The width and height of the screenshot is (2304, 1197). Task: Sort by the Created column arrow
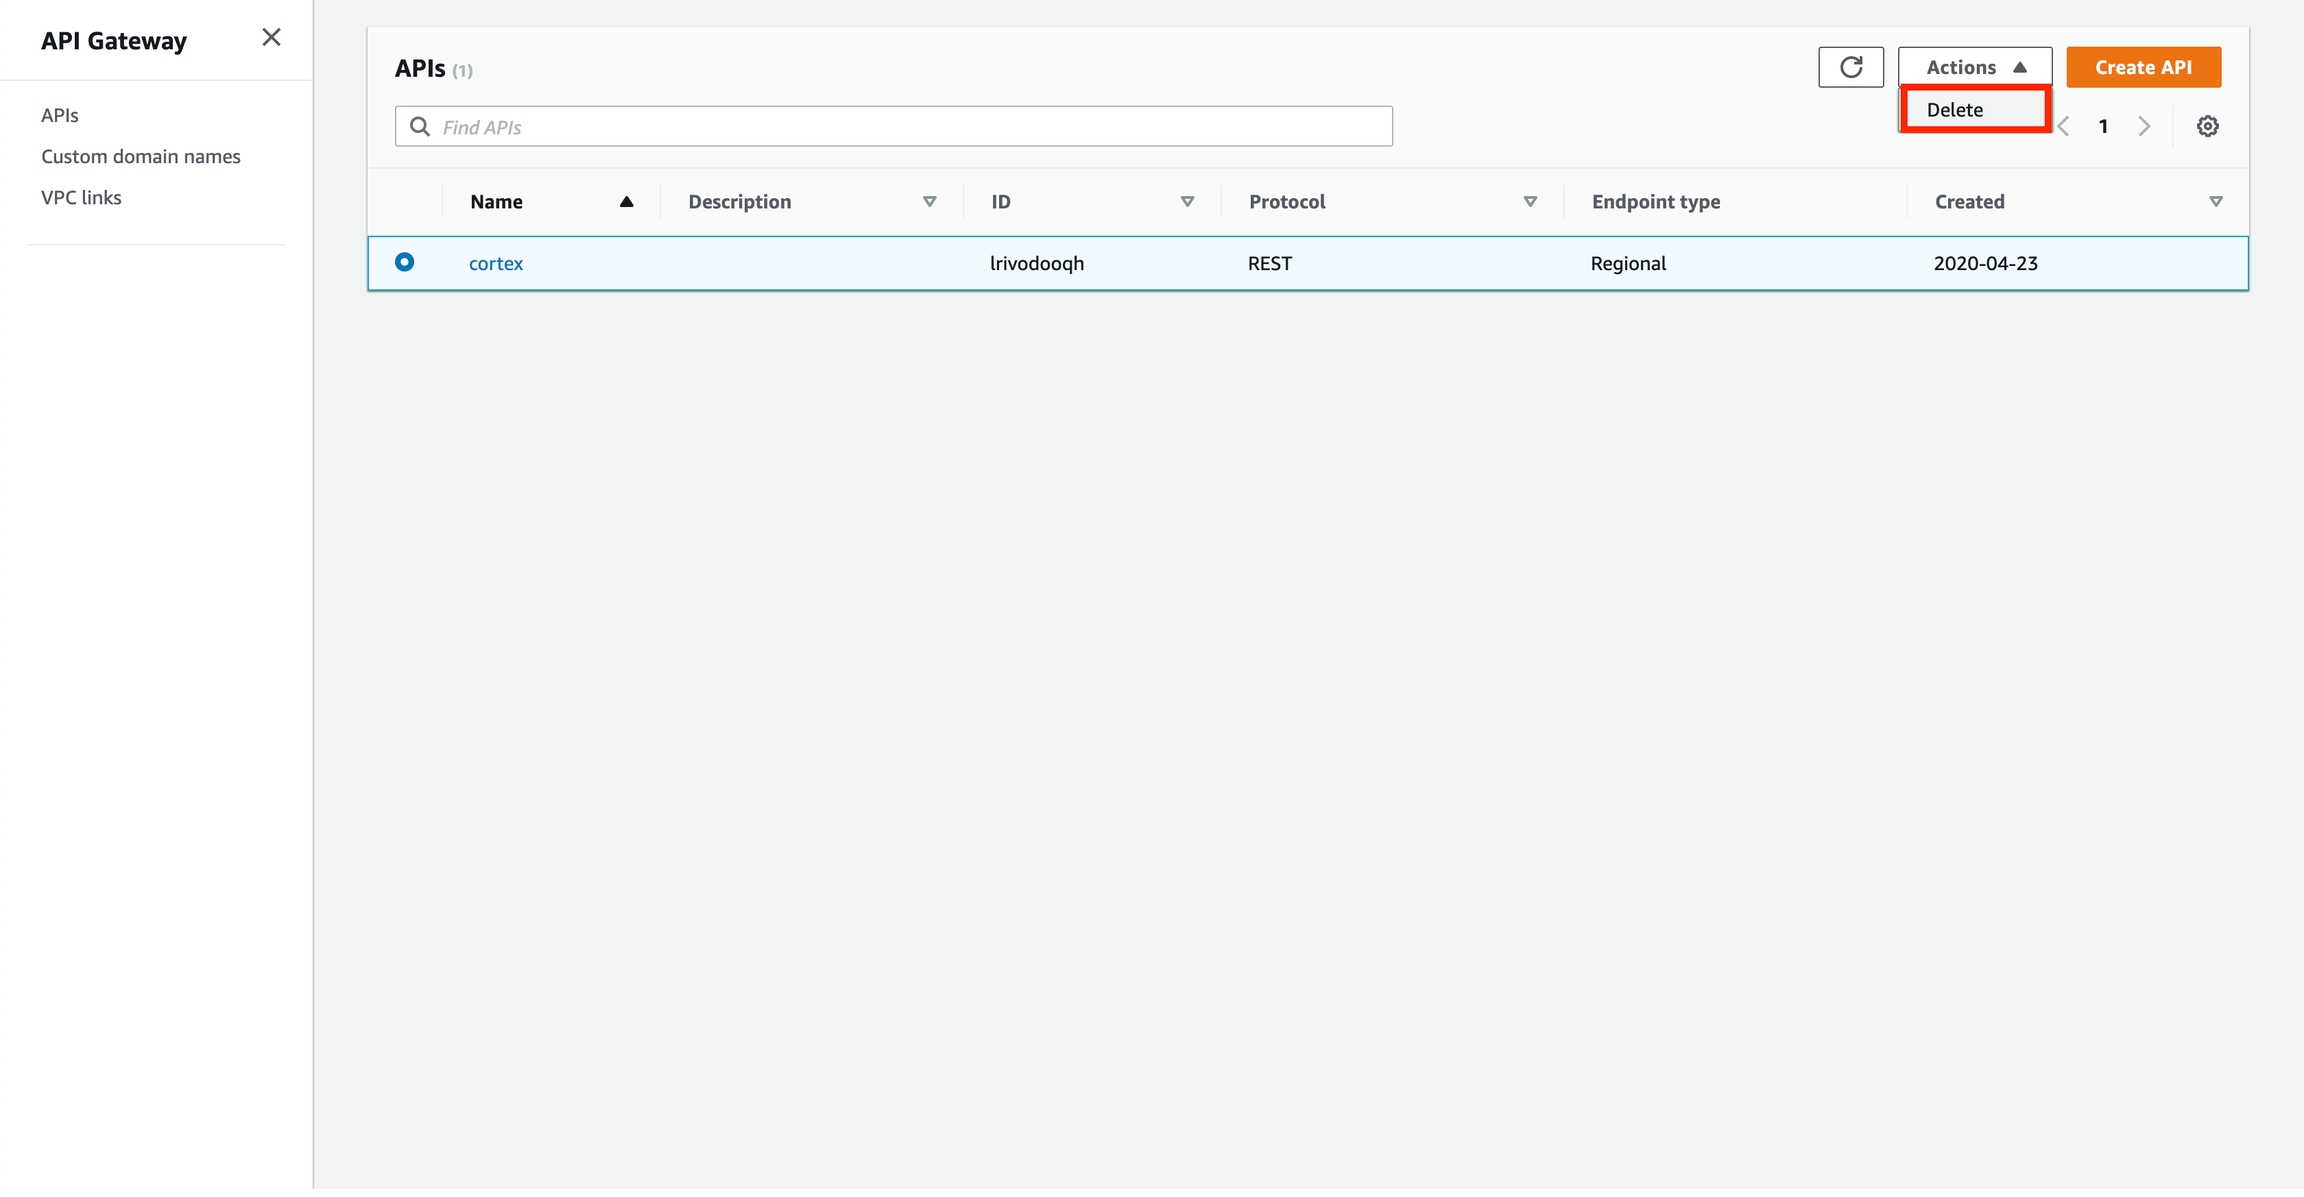point(2215,202)
